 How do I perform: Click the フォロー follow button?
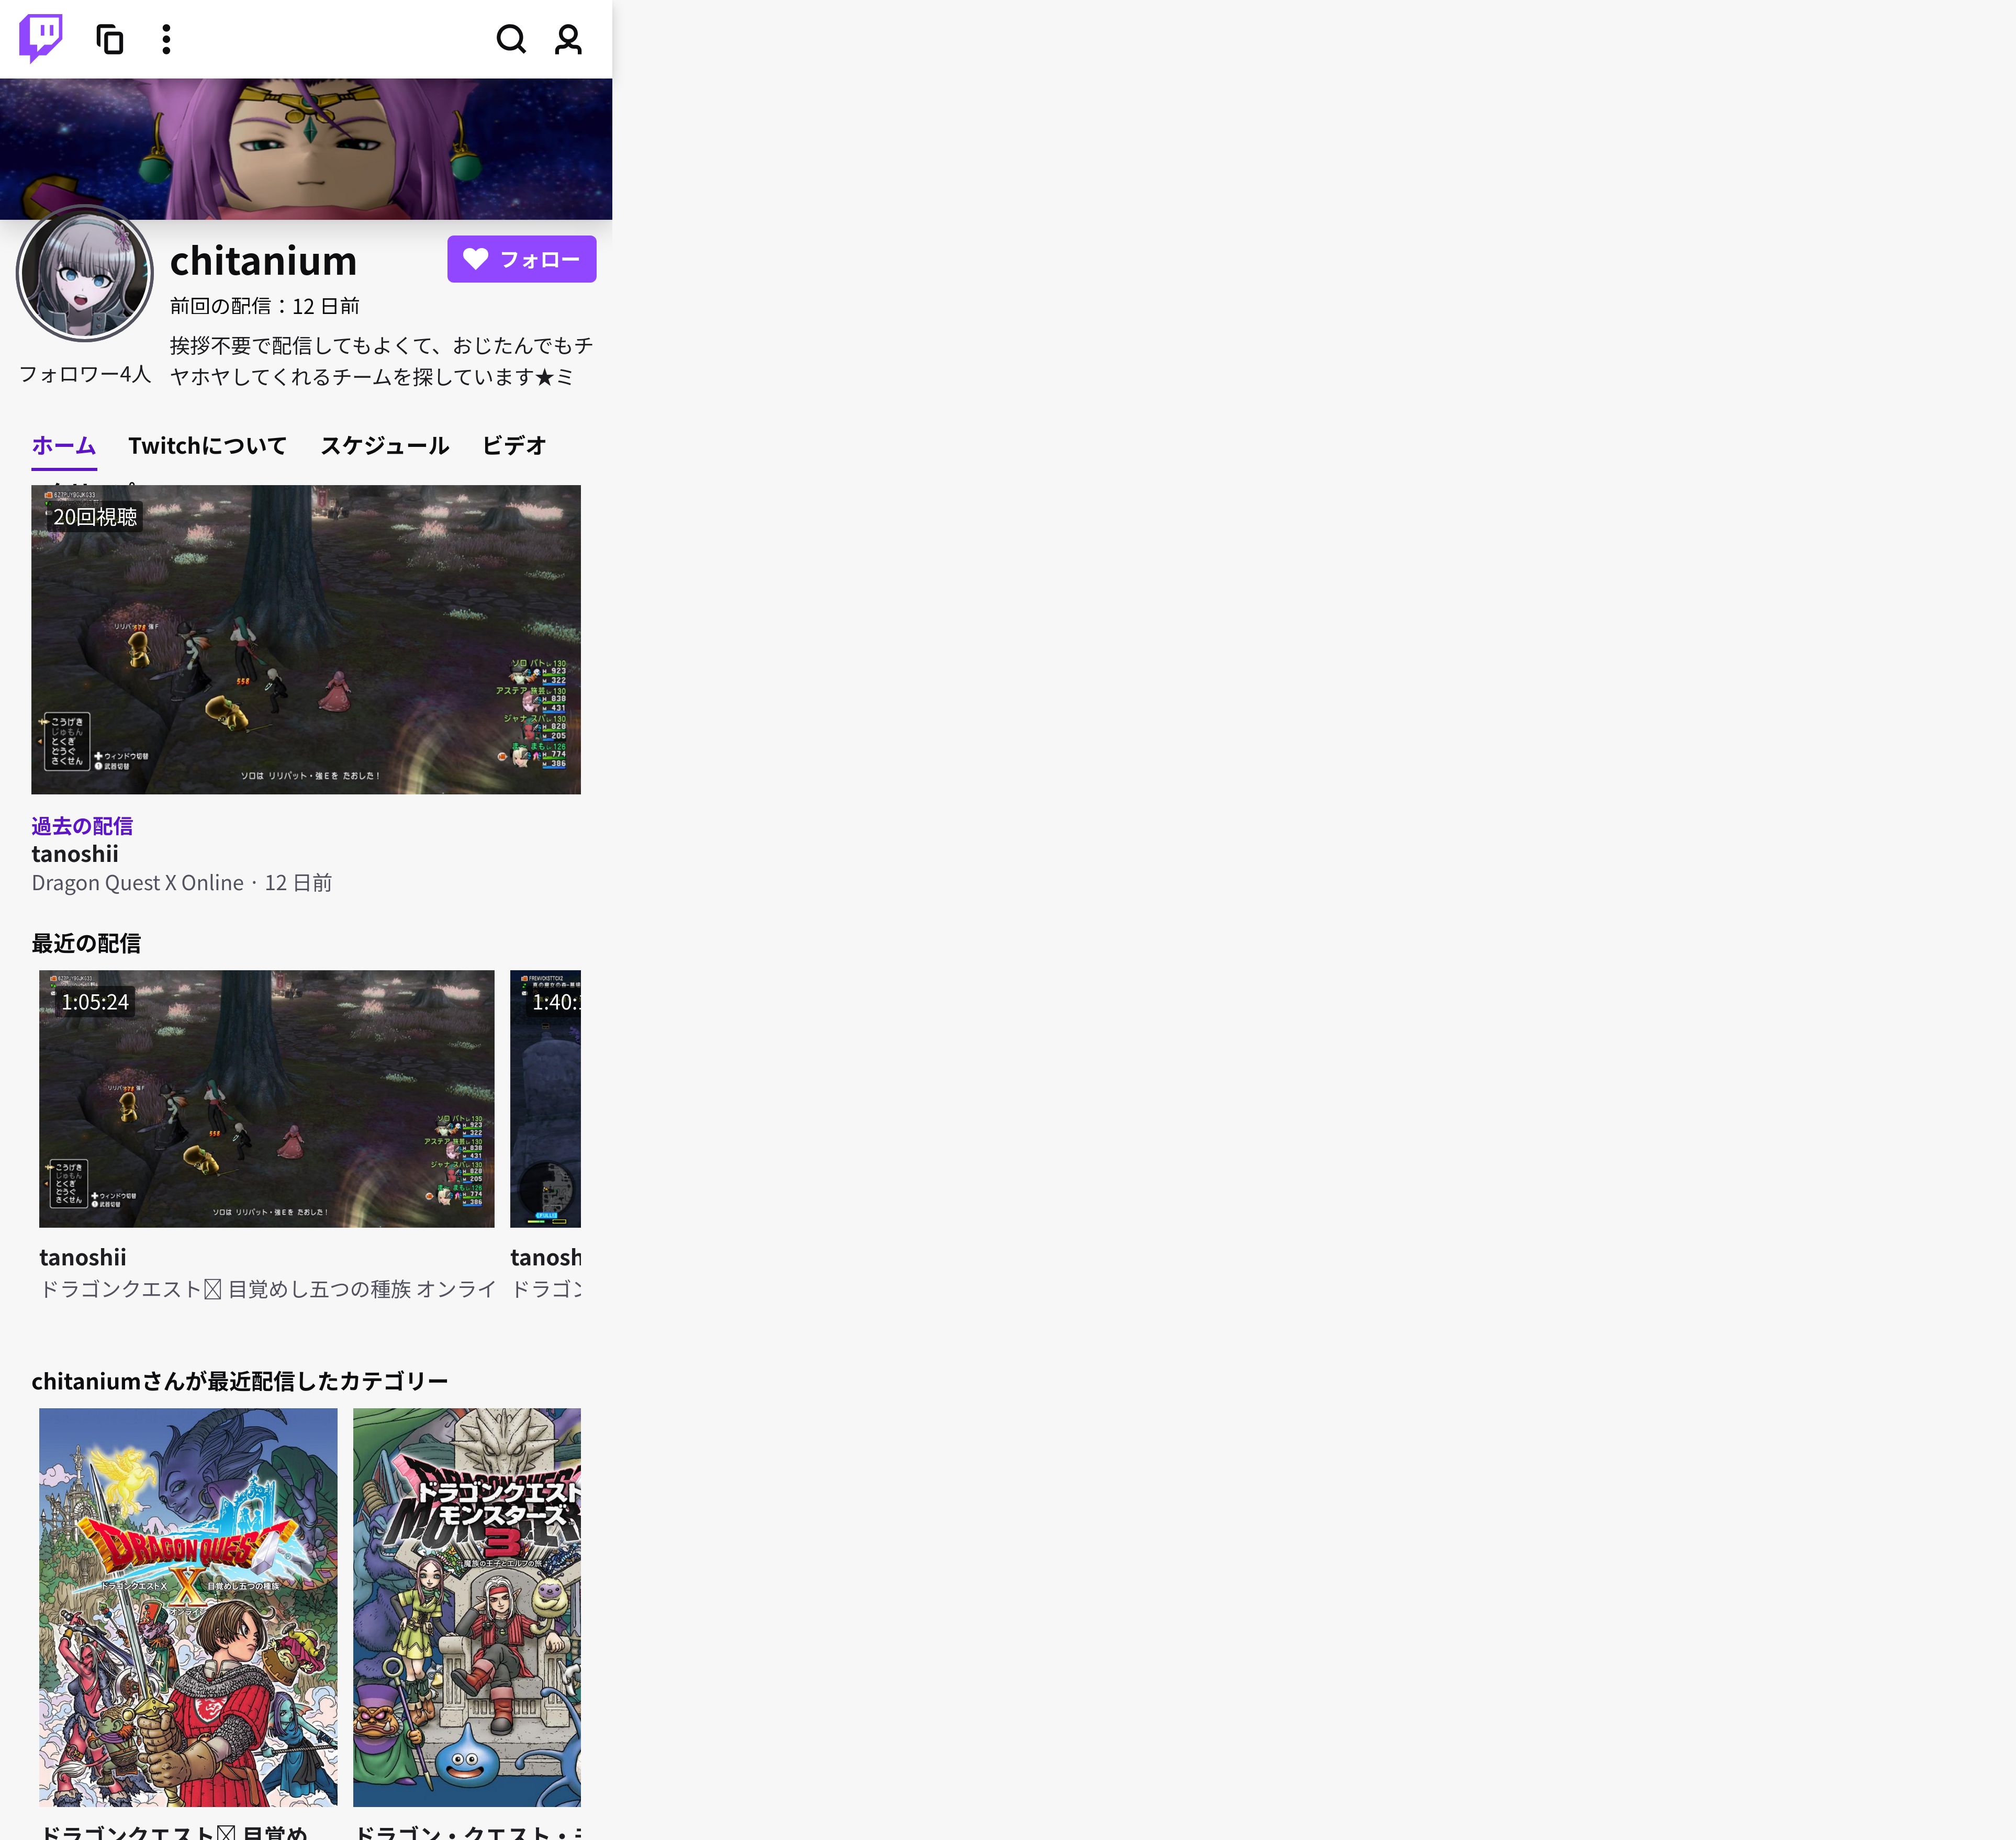[521, 259]
